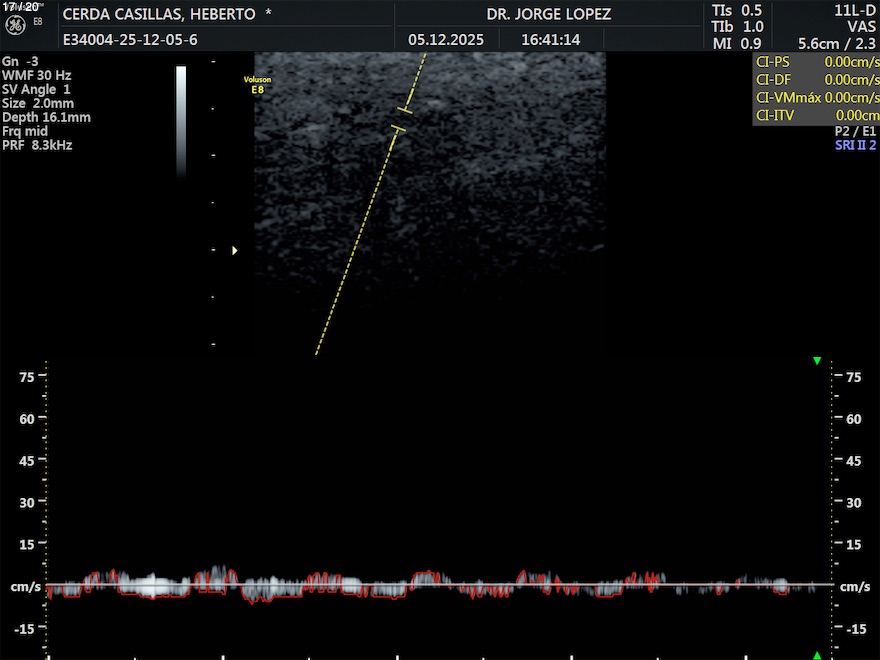Image resolution: width=880 pixels, height=660 pixels.
Task: Click the PRF 8.3kHz parameter
Action: (x=37, y=146)
